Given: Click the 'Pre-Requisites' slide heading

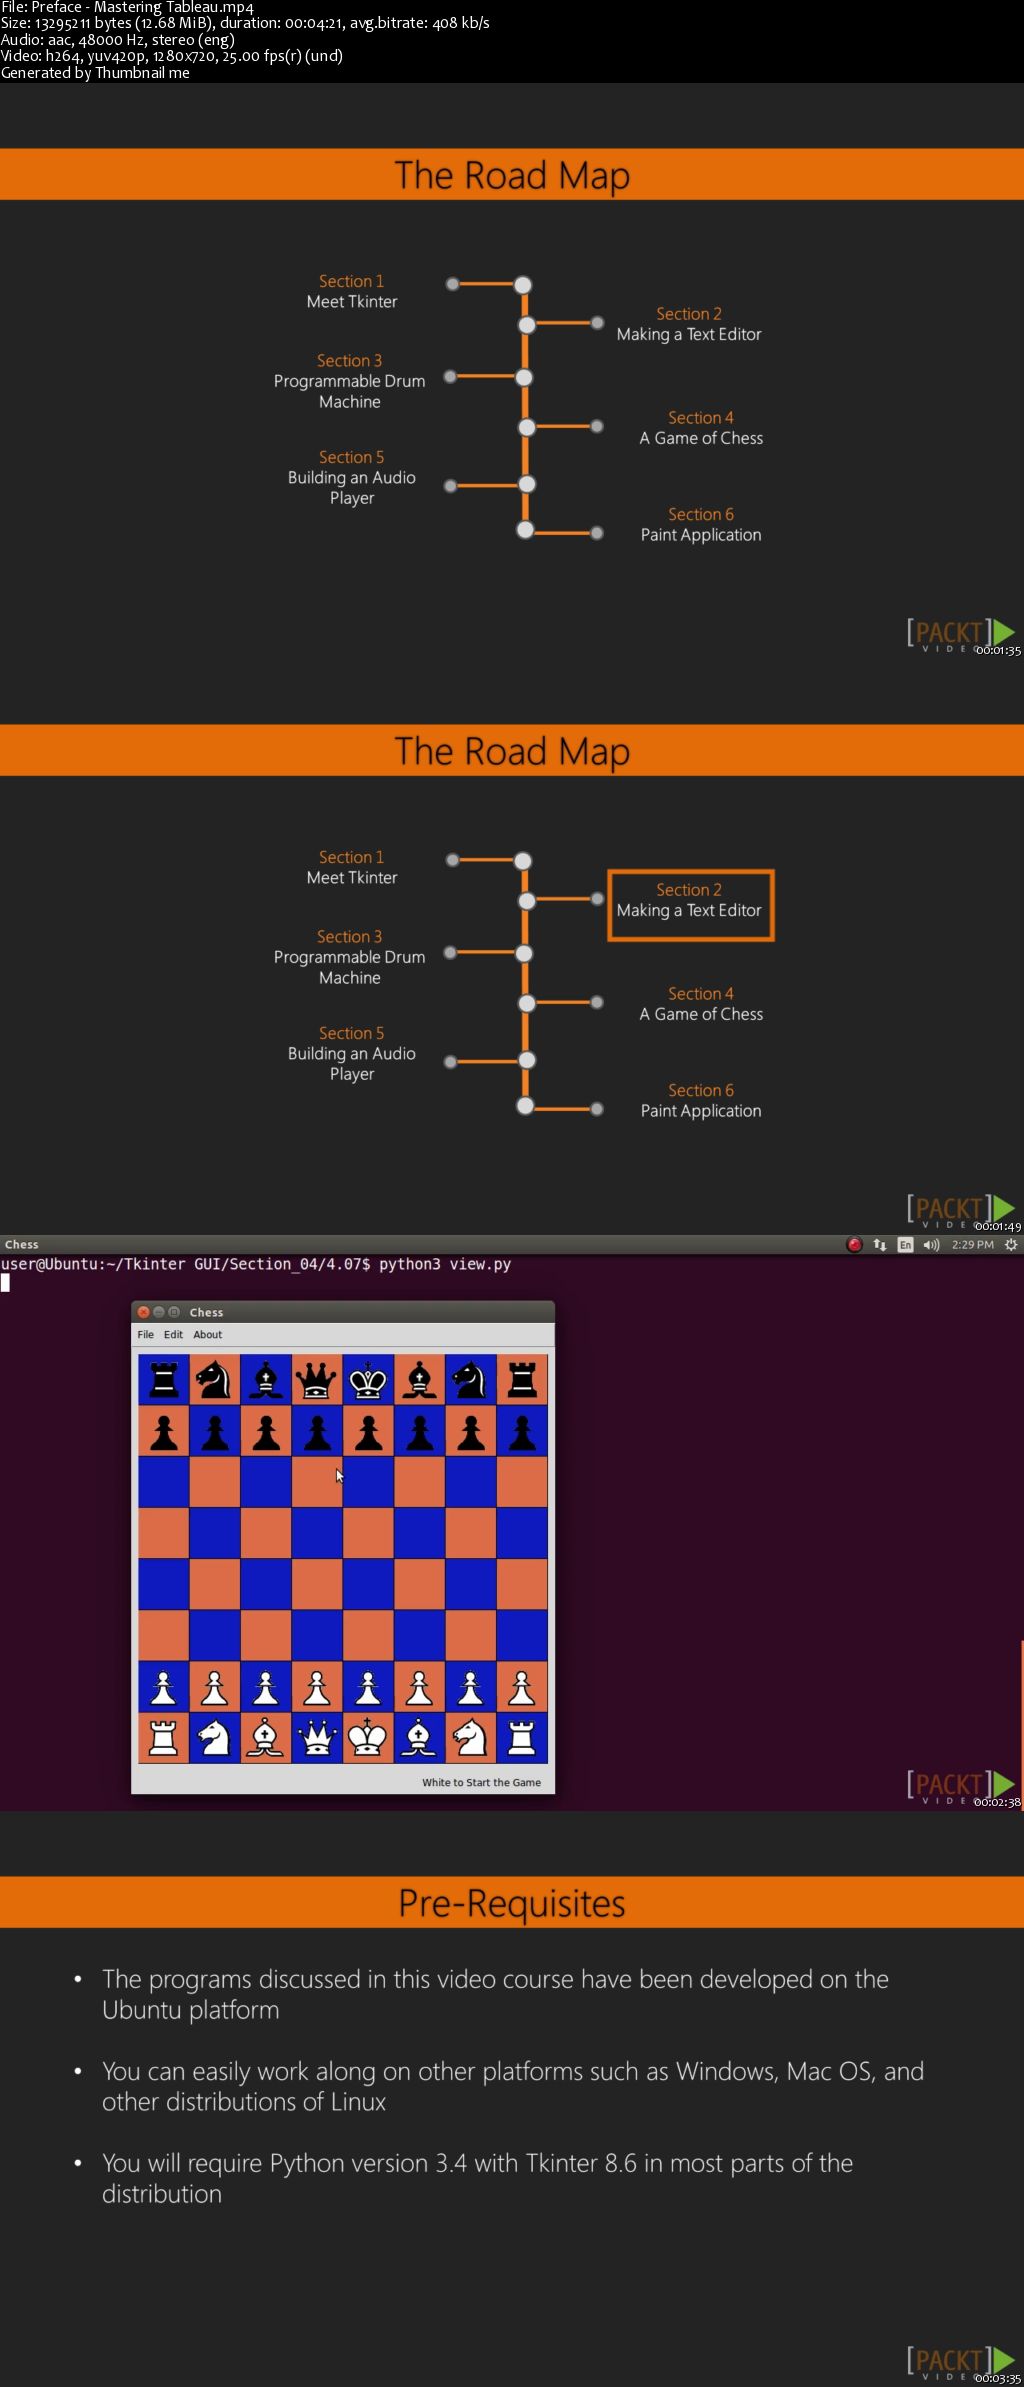Looking at the screenshot, I should [x=512, y=1902].
